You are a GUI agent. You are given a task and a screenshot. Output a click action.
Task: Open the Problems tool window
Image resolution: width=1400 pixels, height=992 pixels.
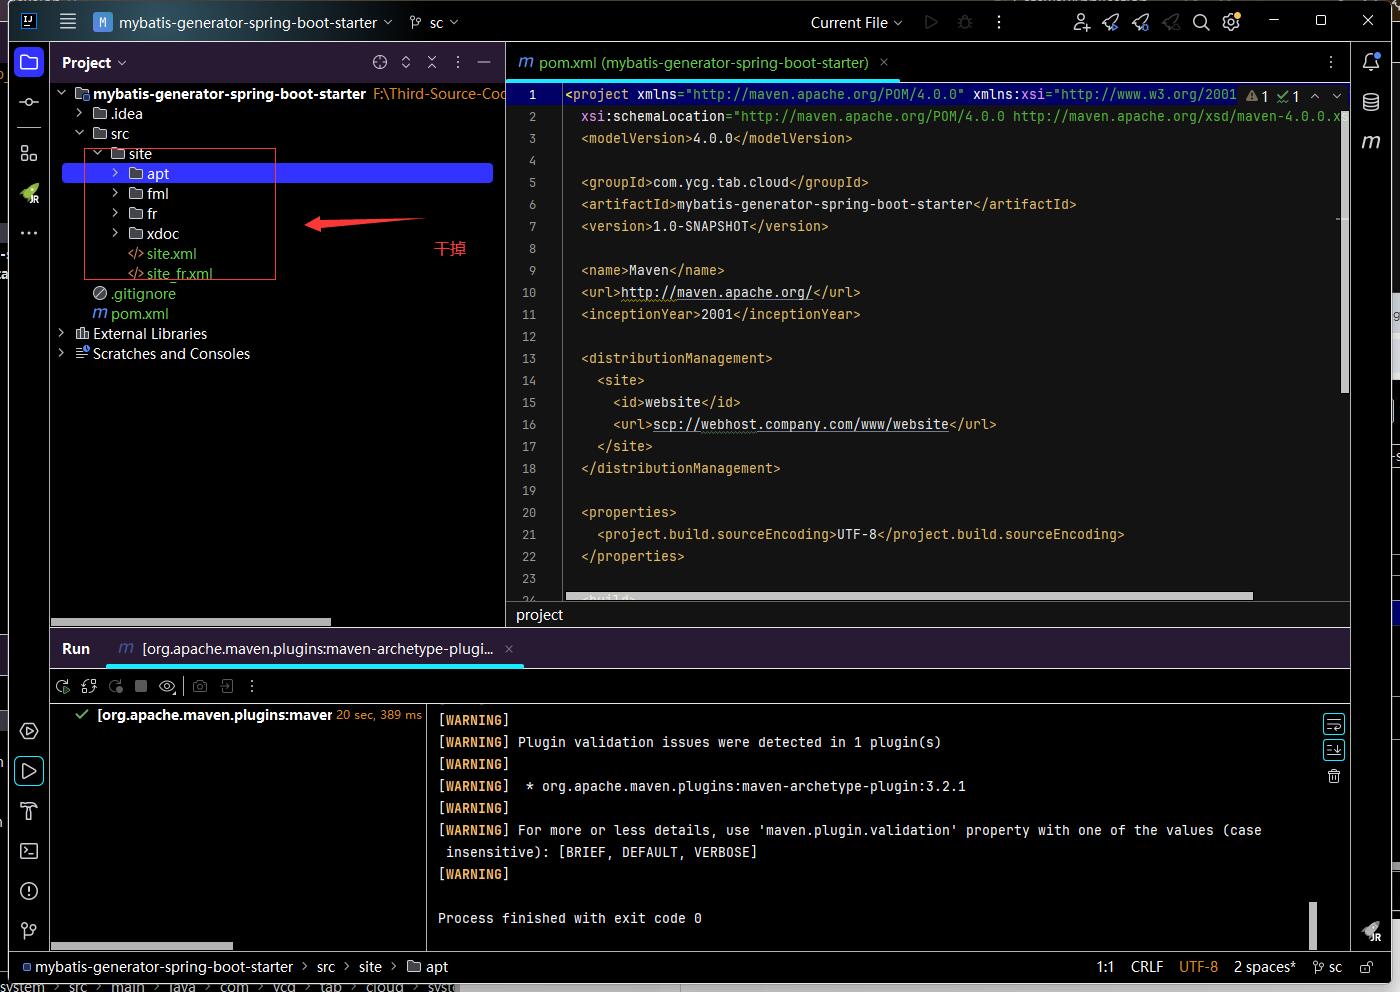[29, 891]
